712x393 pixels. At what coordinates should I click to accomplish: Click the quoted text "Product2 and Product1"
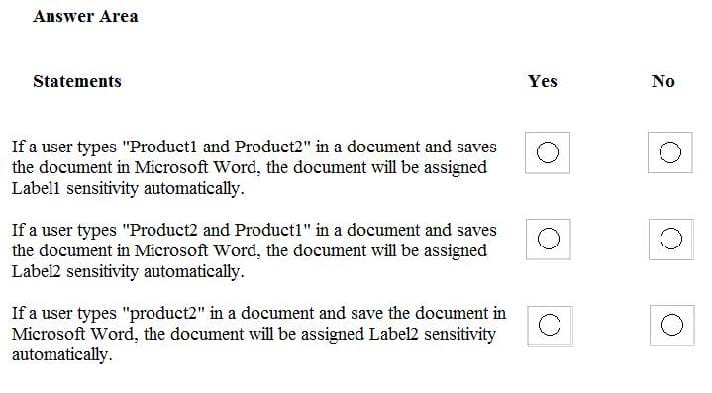(x=217, y=230)
